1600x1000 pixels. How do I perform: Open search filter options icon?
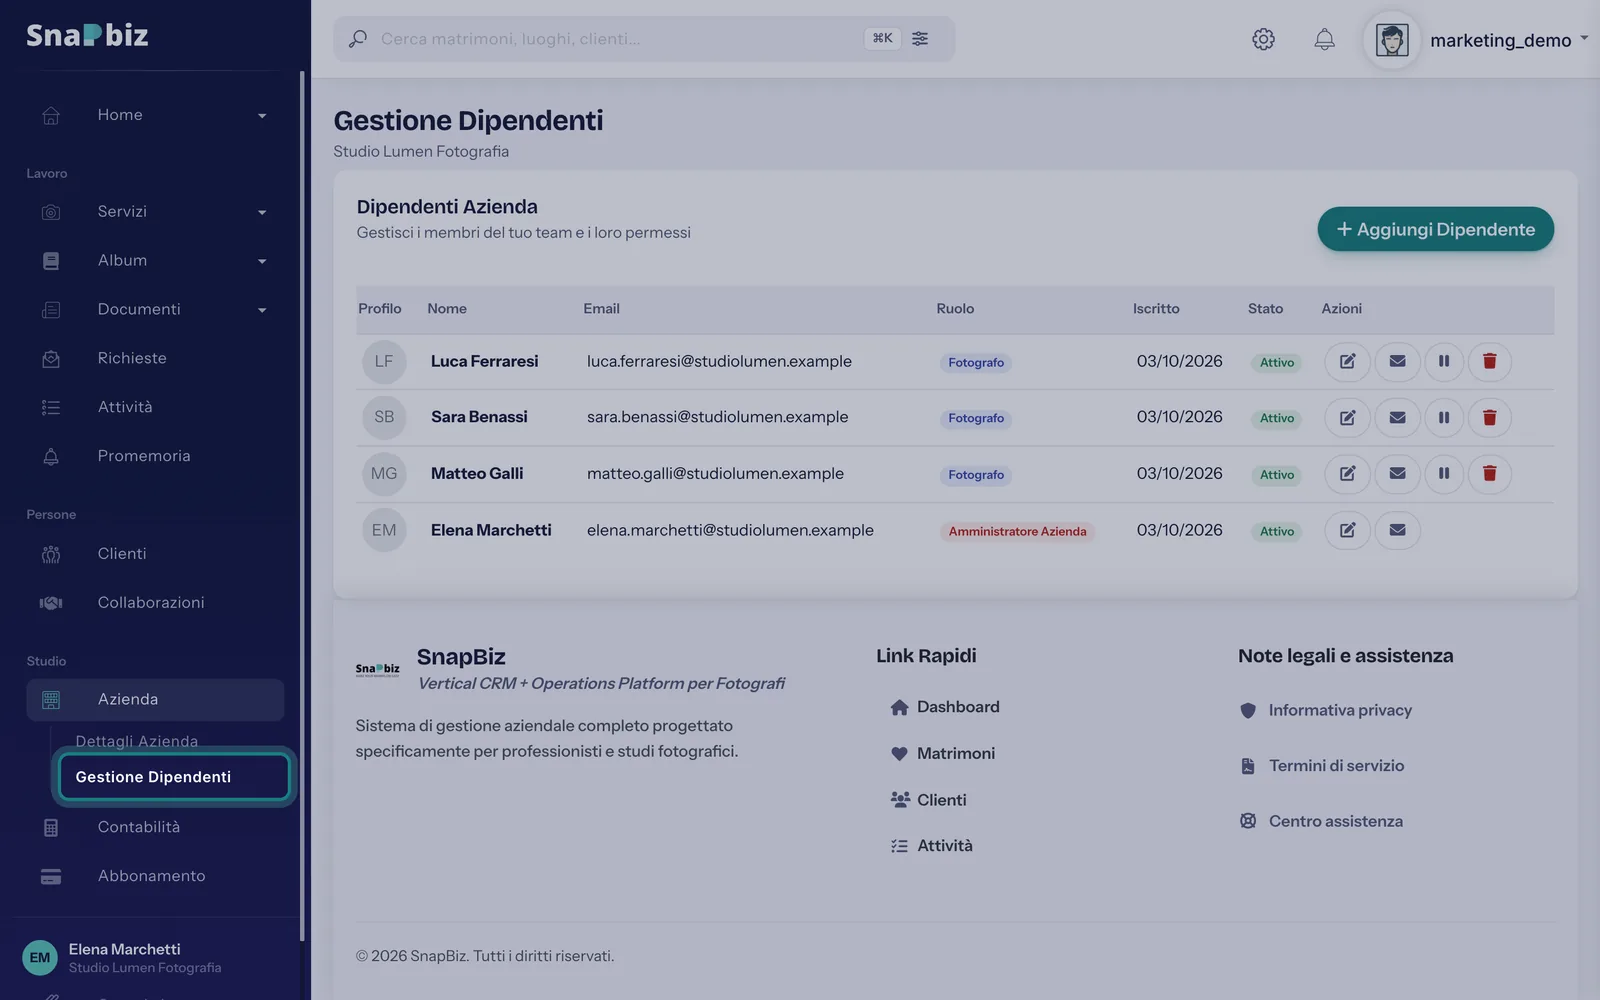pos(920,38)
